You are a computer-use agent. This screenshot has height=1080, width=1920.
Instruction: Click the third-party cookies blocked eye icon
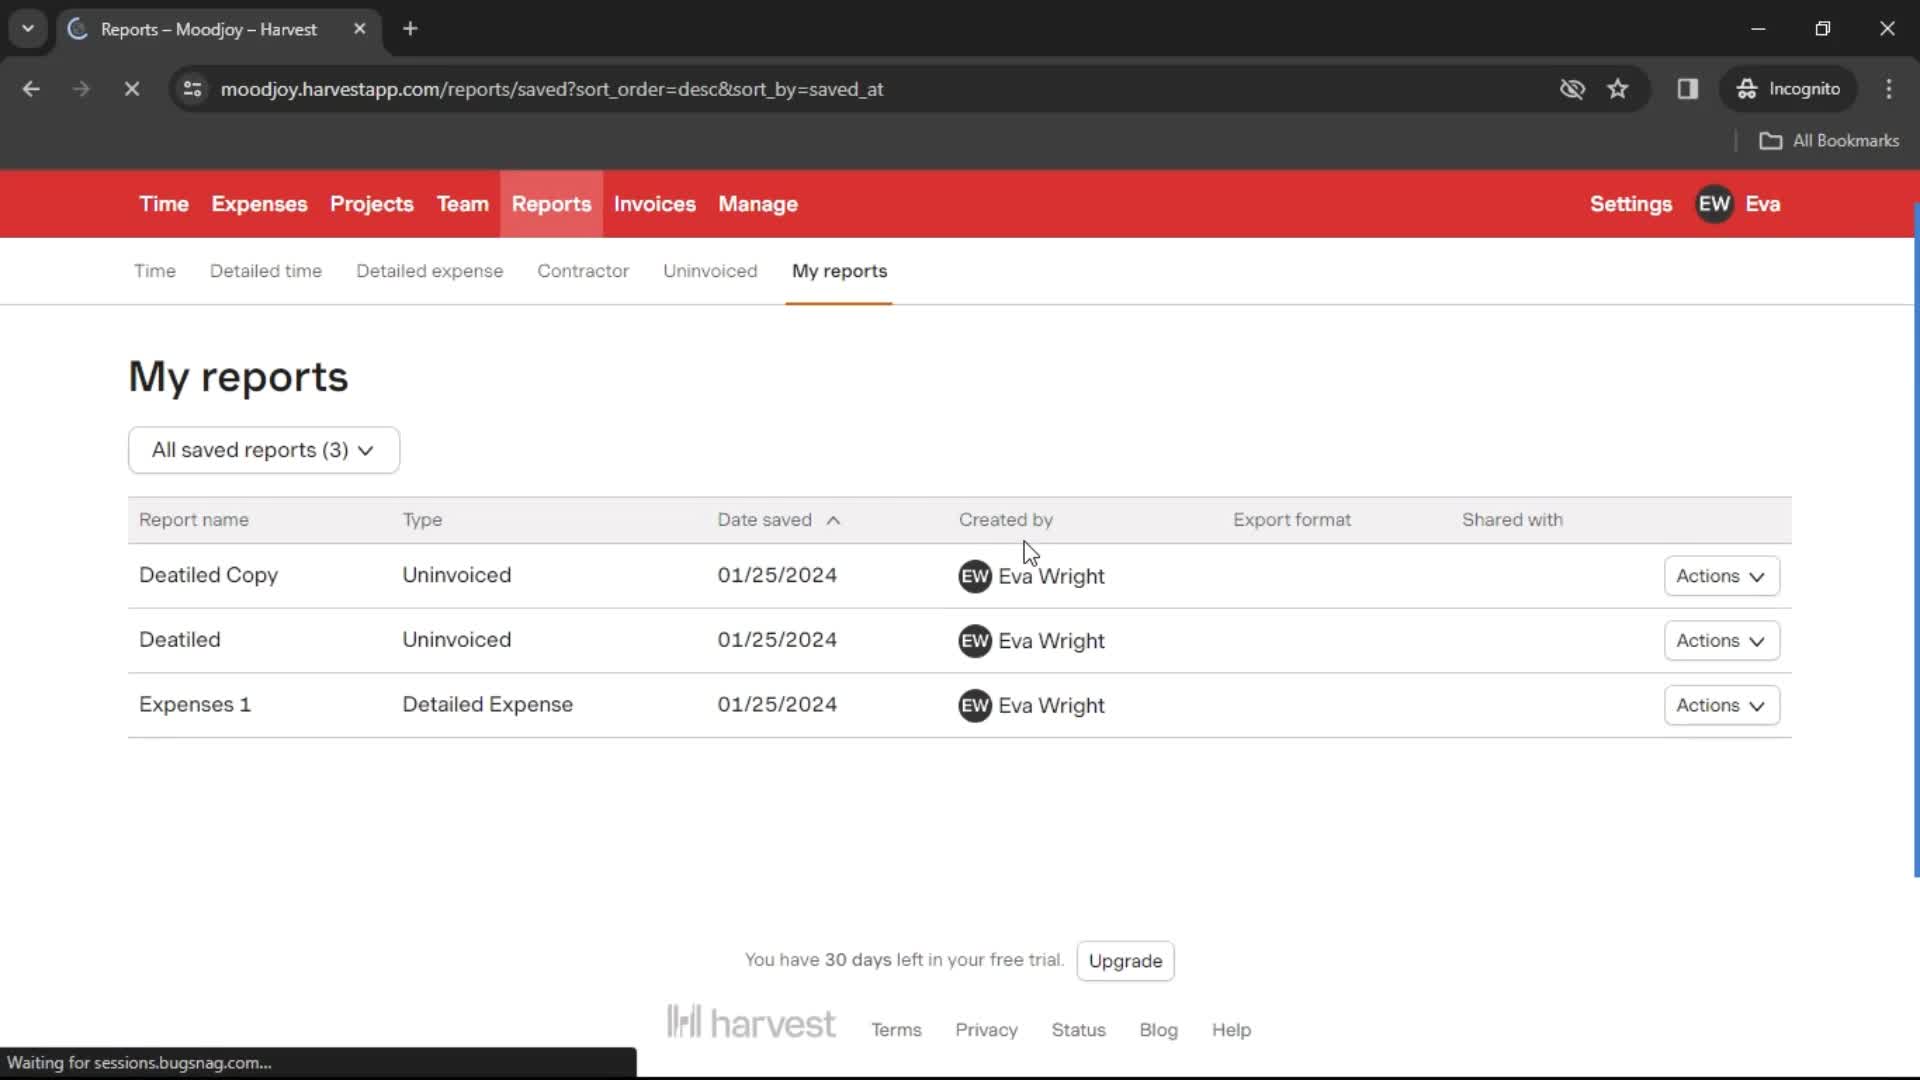[1572, 89]
